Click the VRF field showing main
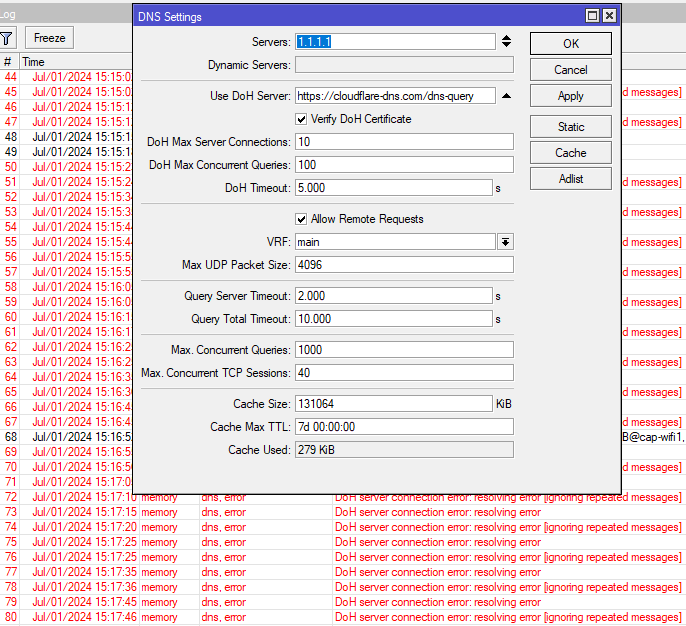This screenshot has width=686, height=626. (395, 242)
